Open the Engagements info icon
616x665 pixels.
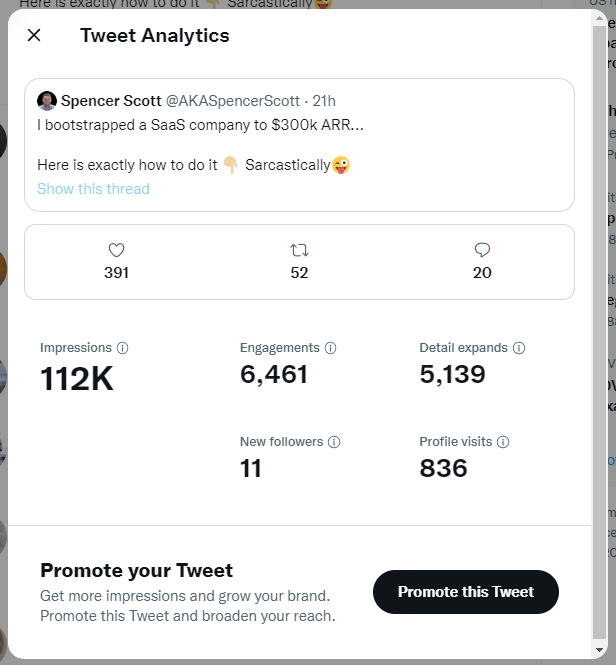coord(330,348)
